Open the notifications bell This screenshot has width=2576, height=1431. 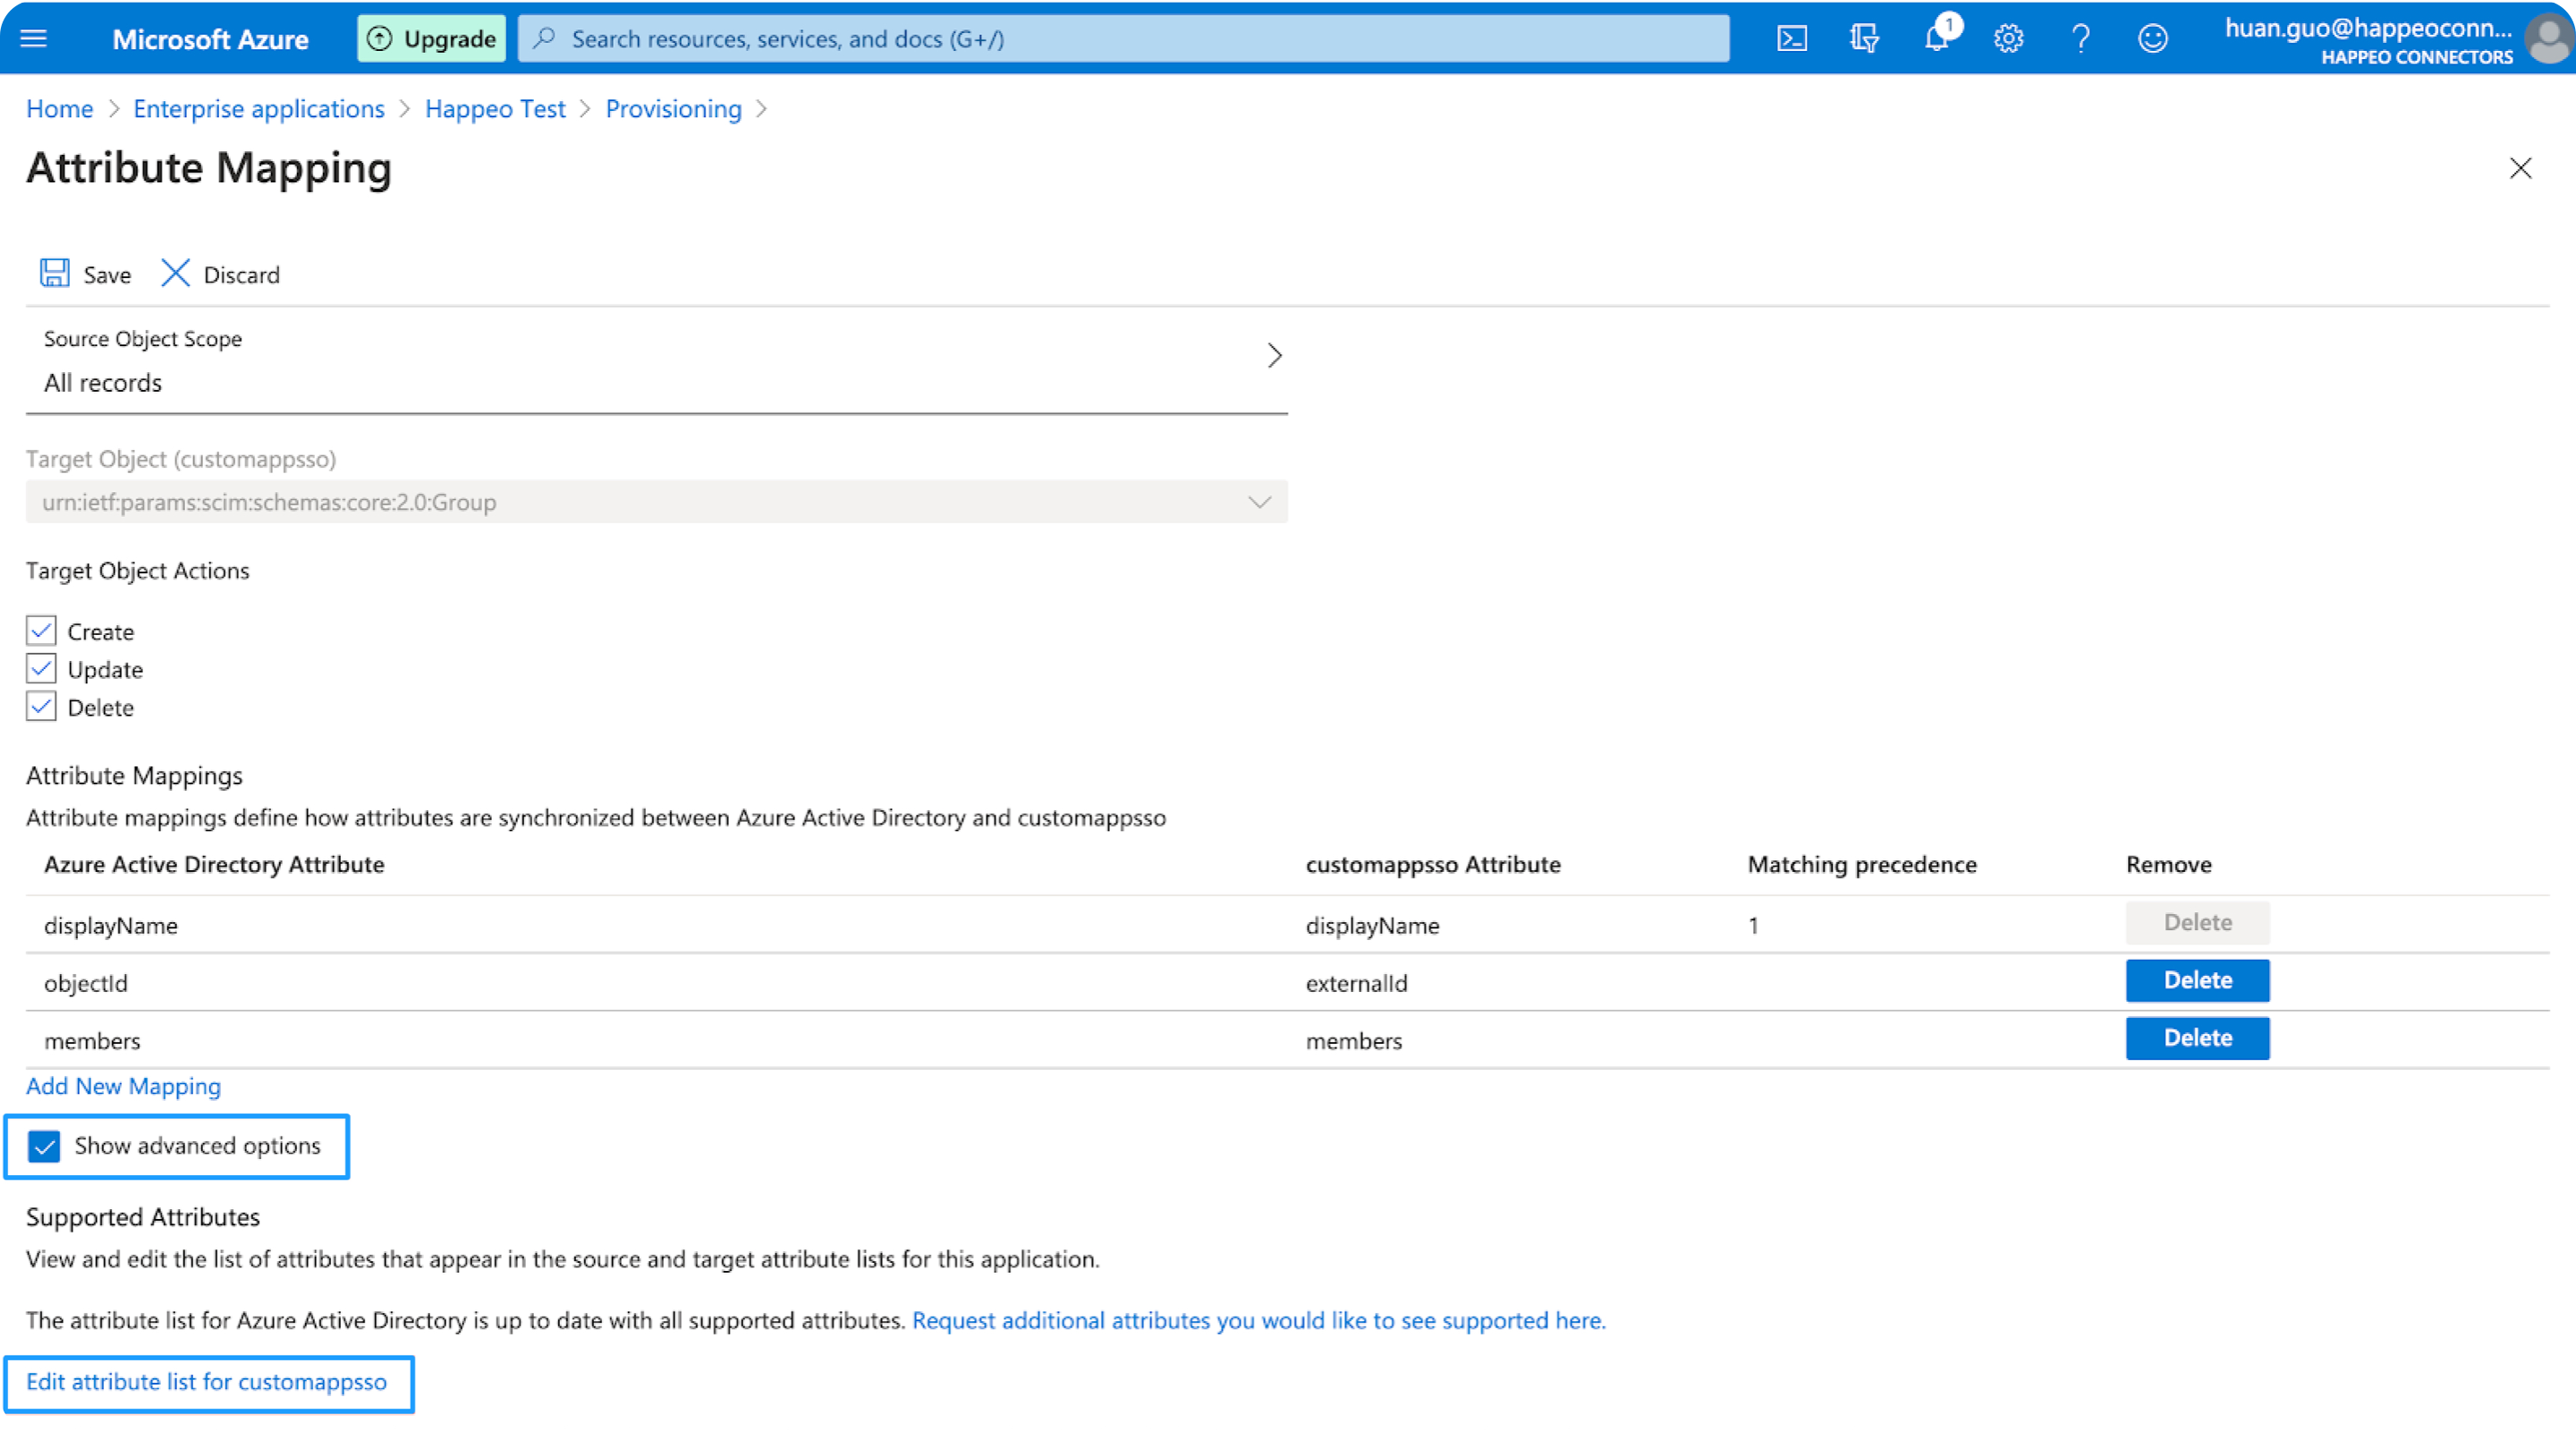click(x=1937, y=38)
